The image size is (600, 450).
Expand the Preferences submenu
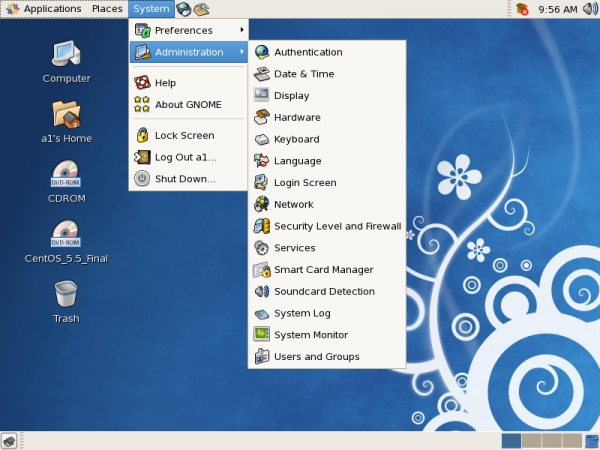189,30
